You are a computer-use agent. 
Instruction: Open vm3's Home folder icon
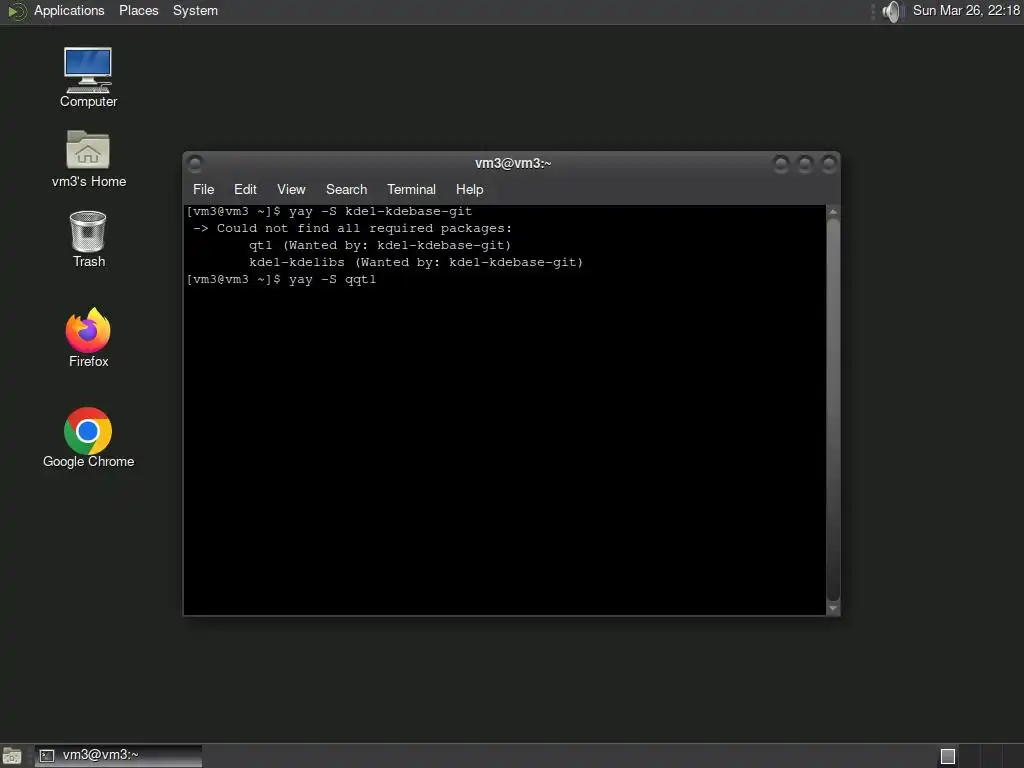click(88, 159)
